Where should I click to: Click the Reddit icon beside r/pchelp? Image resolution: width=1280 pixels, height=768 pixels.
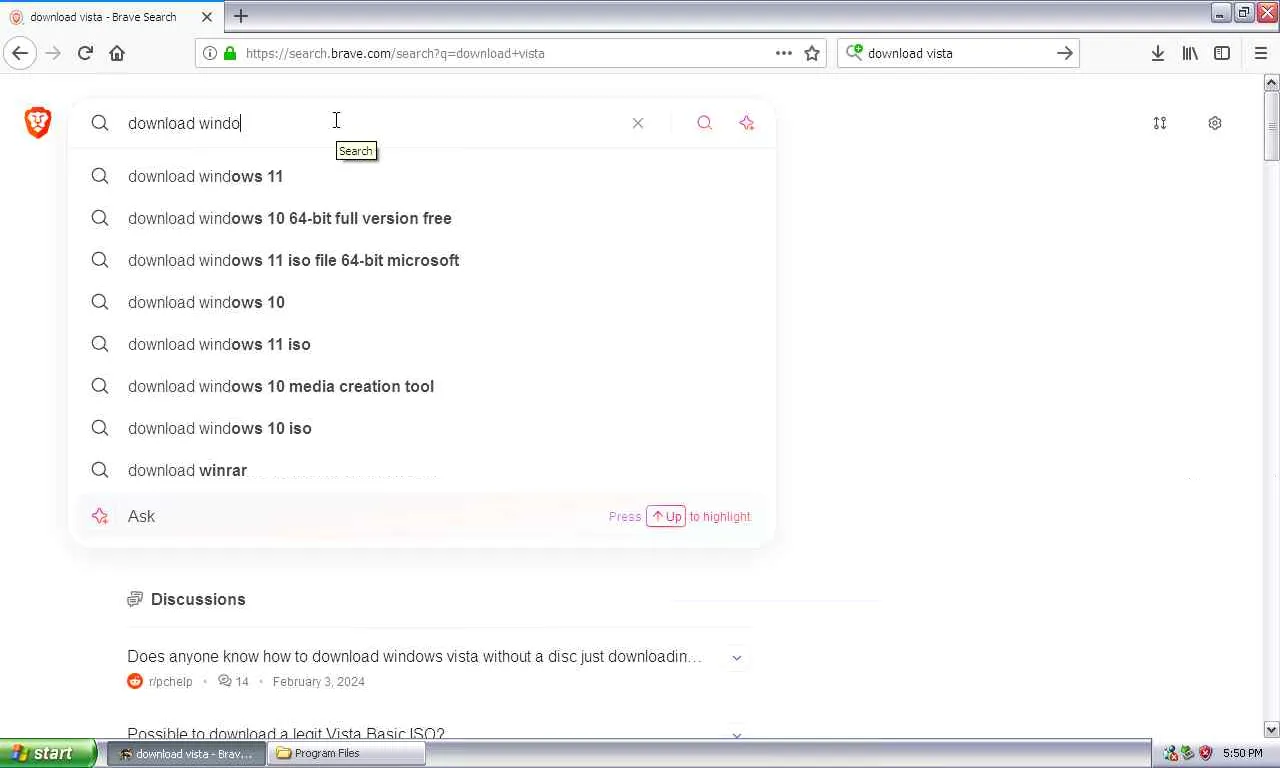pos(135,681)
